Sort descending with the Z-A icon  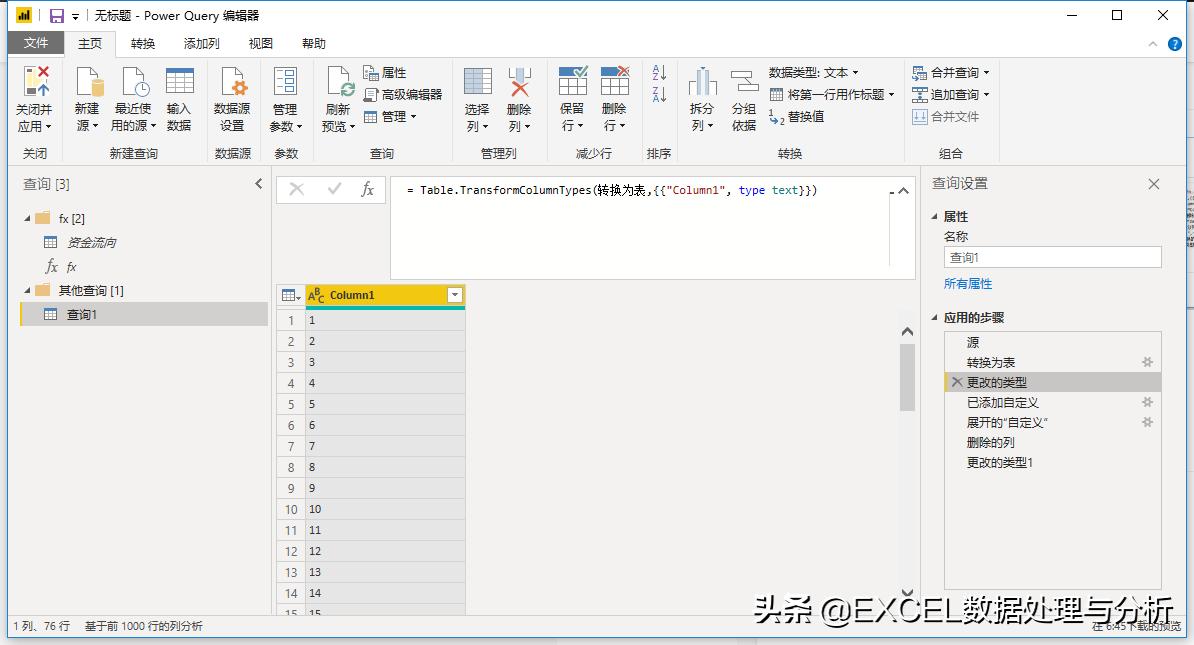point(659,94)
